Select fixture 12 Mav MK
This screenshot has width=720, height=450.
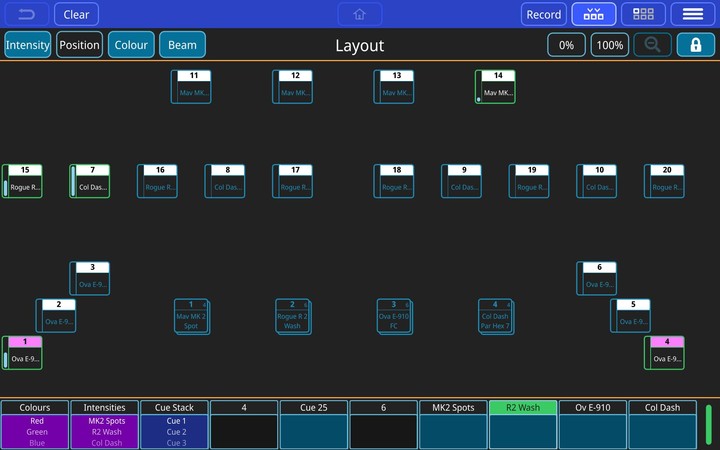click(x=292, y=87)
